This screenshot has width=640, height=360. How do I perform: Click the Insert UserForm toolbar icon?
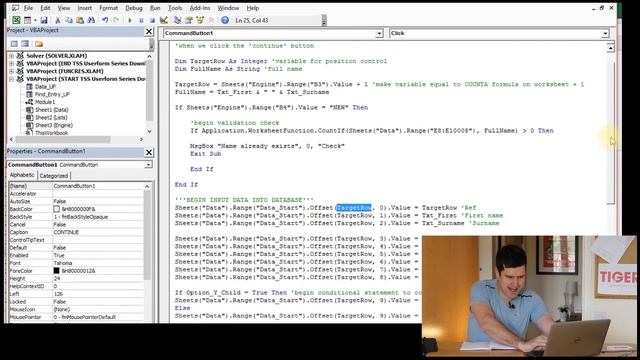pyautogui.click(x=27, y=20)
